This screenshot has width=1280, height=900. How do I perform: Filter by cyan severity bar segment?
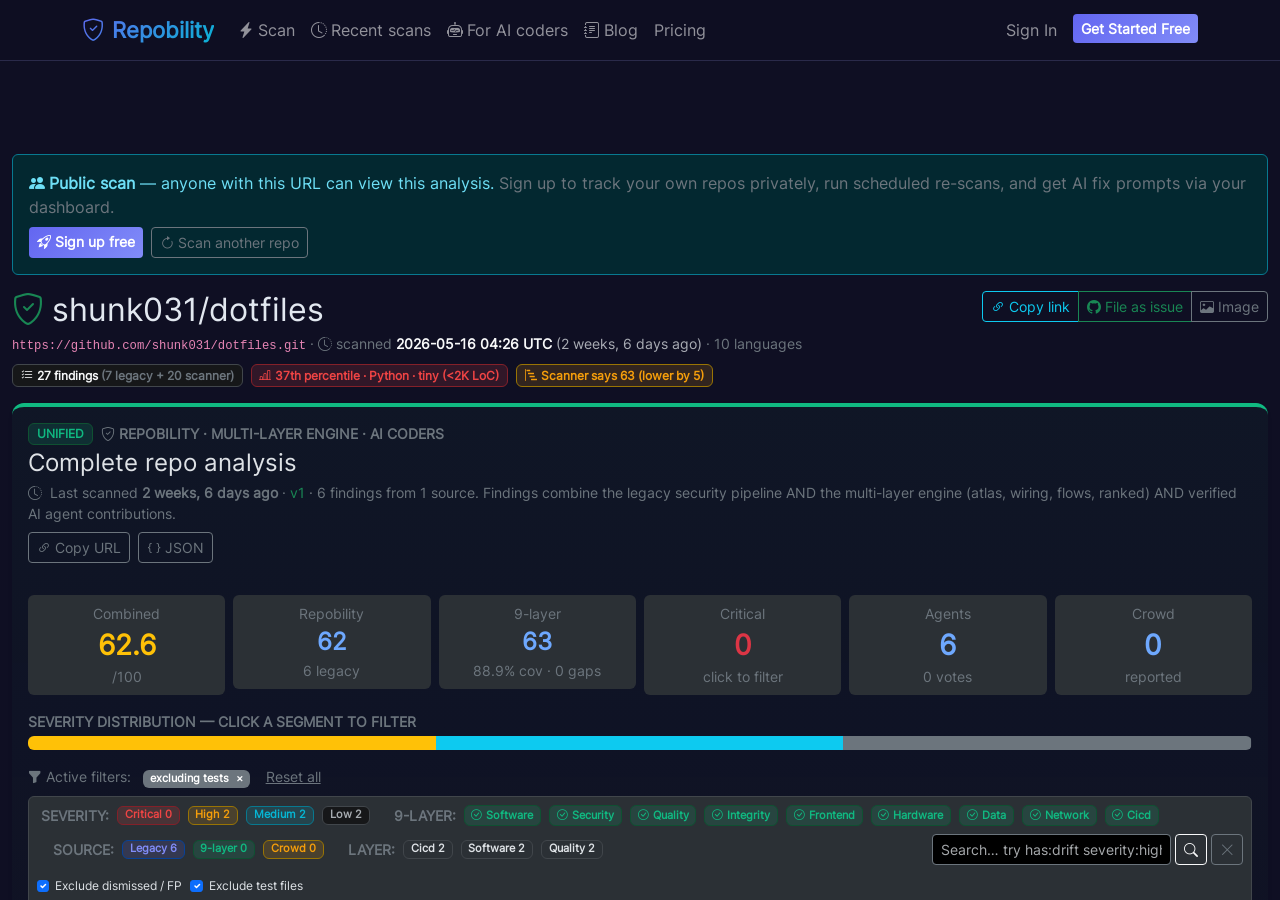point(639,743)
